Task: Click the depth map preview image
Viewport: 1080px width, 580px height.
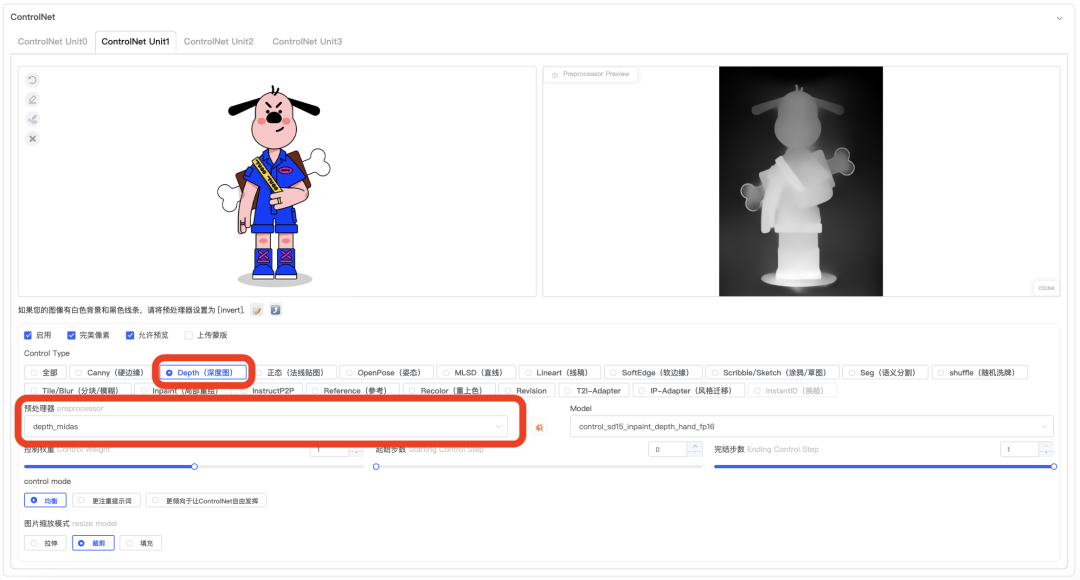Action: (x=800, y=181)
